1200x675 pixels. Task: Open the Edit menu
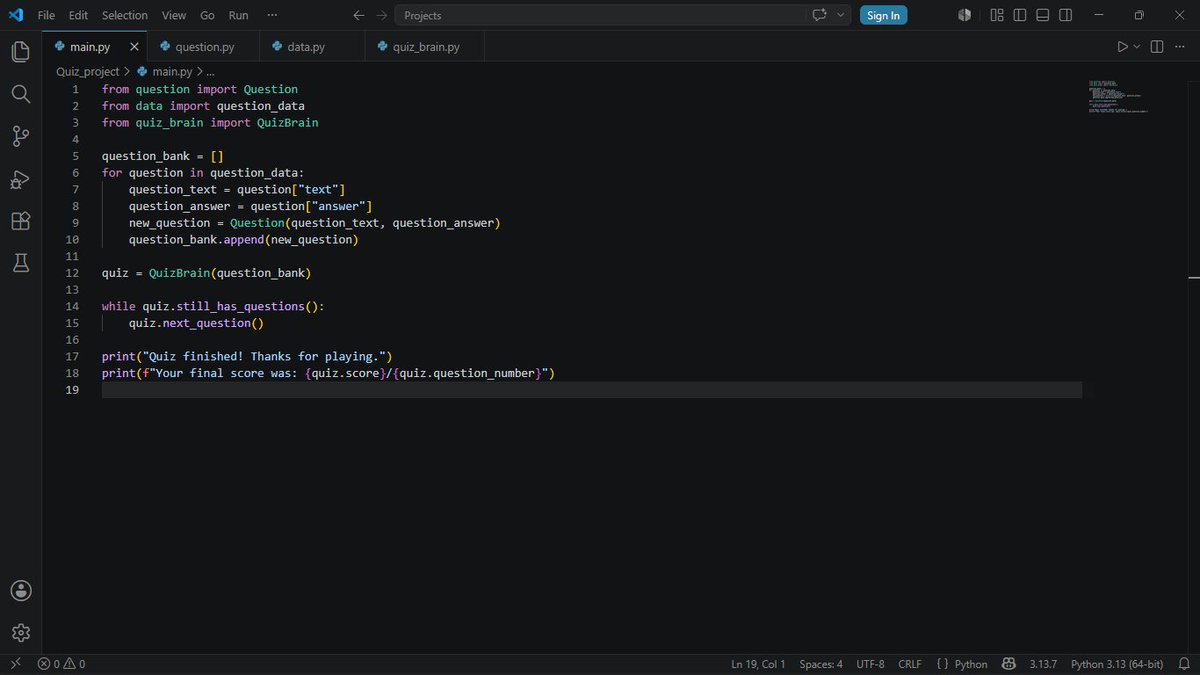(x=79, y=15)
